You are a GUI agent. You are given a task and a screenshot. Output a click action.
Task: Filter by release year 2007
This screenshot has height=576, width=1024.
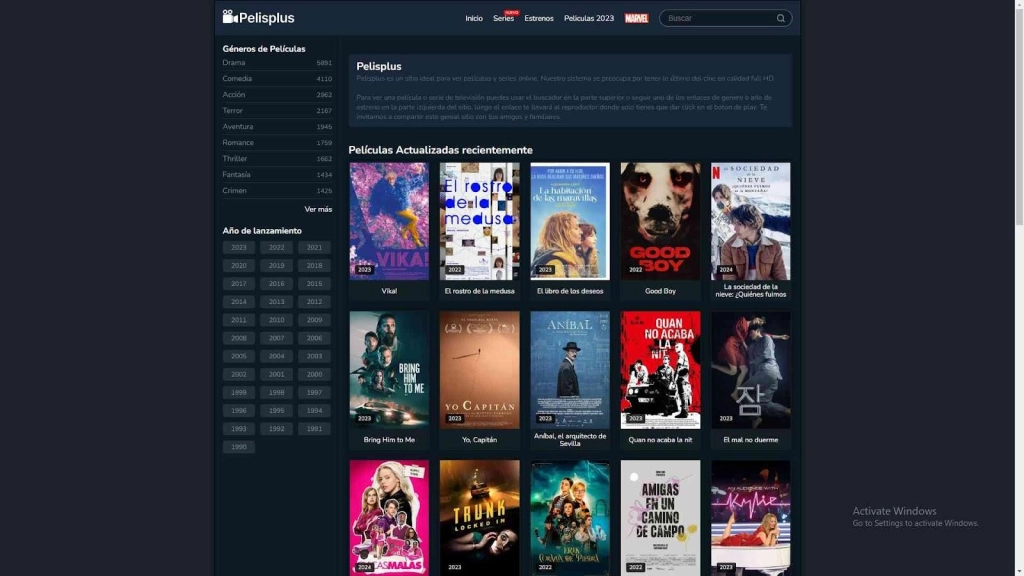[x=276, y=338]
